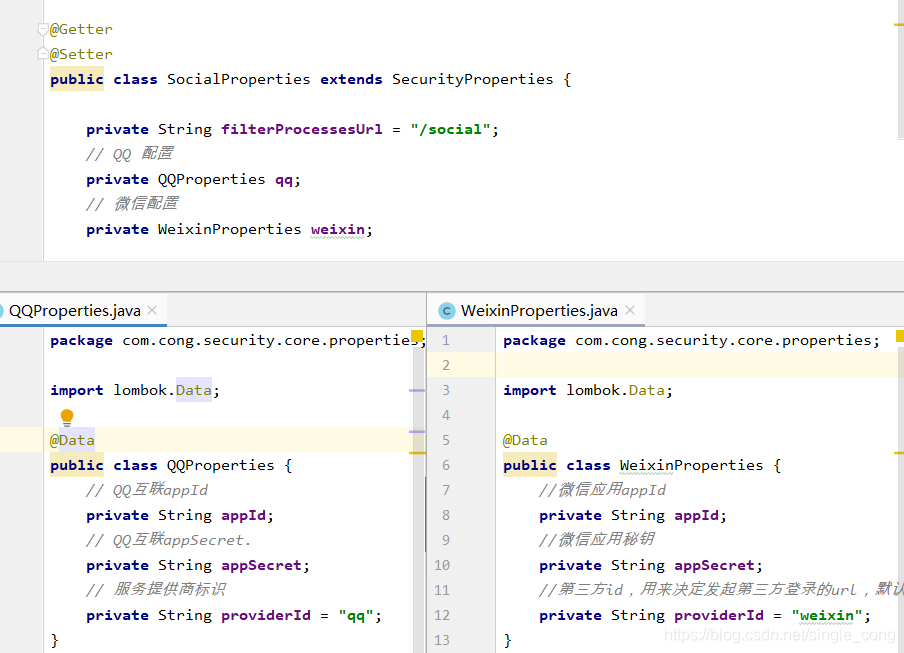
Task: Click the // QQ 配置 comment
Action: point(130,154)
